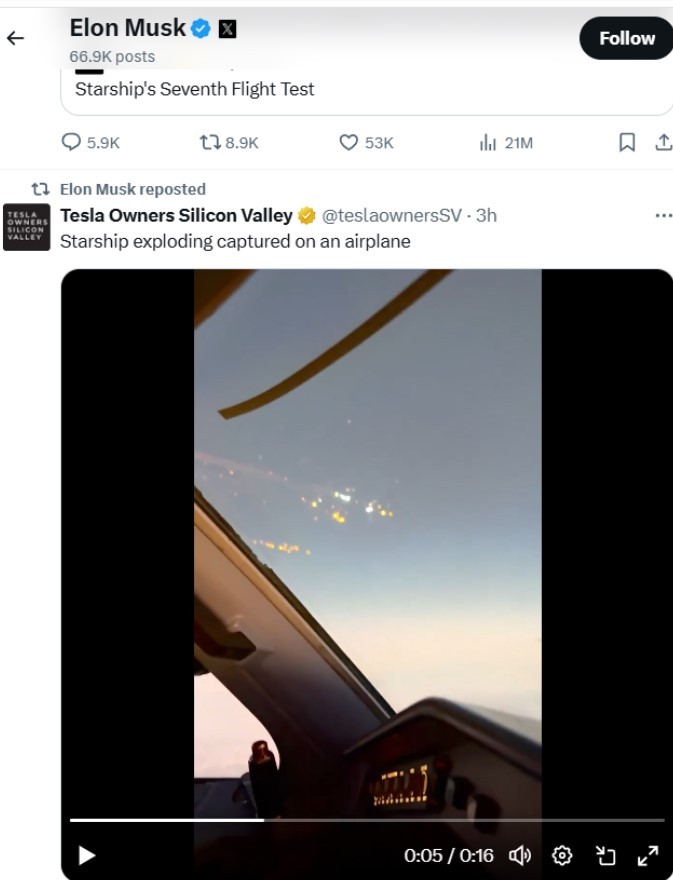
Task: Open the Tesla Owners Silicon Valley name link
Action: tap(176, 215)
